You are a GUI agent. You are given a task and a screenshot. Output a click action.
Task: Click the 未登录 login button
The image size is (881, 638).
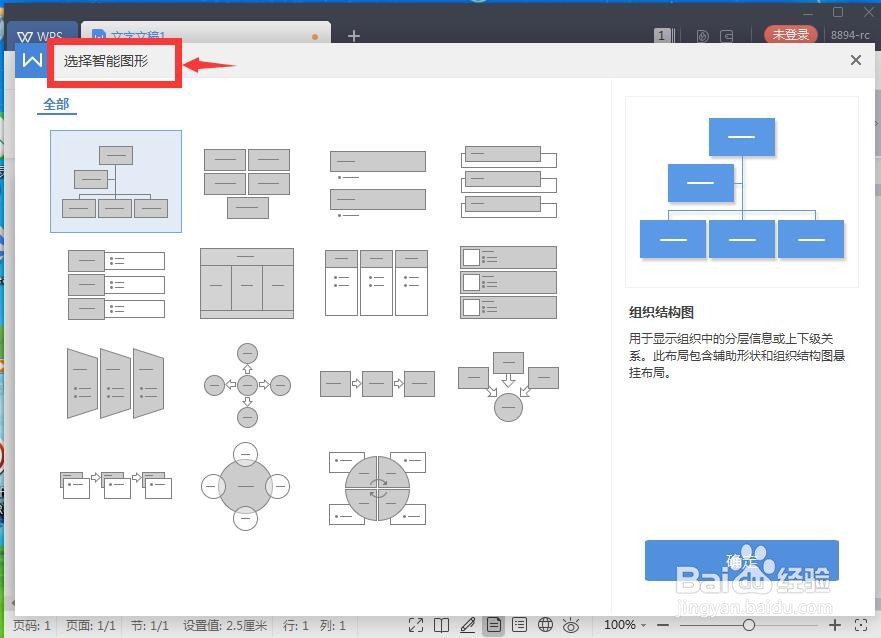pyautogui.click(x=790, y=35)
